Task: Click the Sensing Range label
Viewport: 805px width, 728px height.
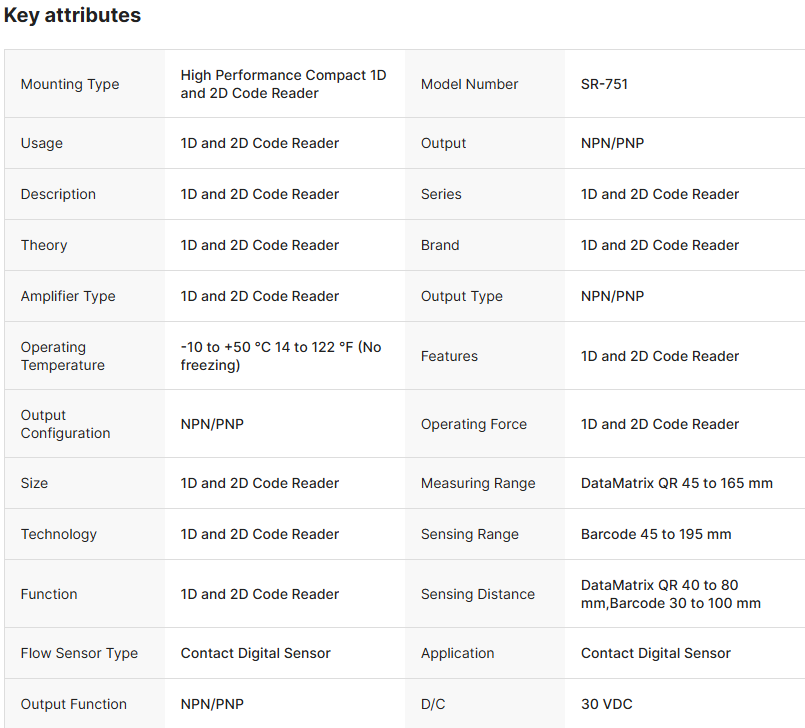Action: [470, 534]
